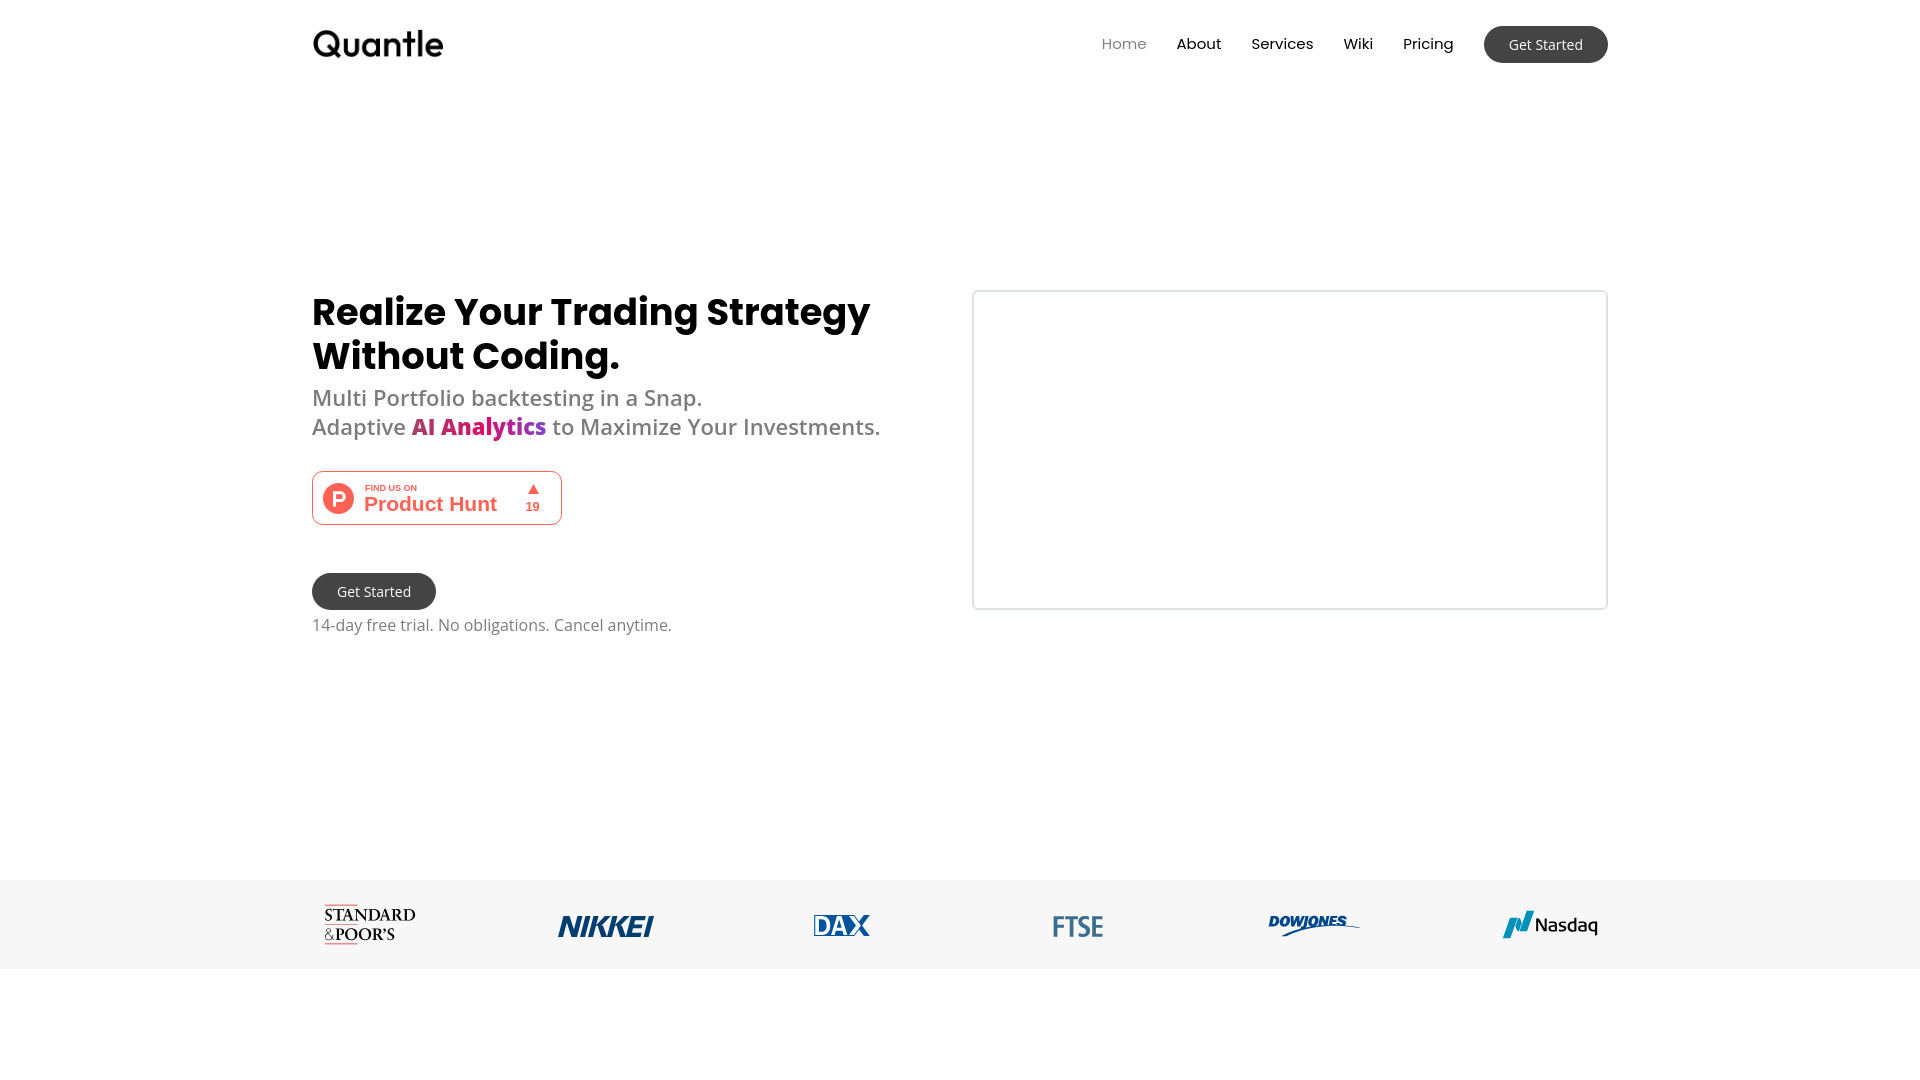
Task: Open the Pricing navigation link
Action: (x=1428, y=44)
